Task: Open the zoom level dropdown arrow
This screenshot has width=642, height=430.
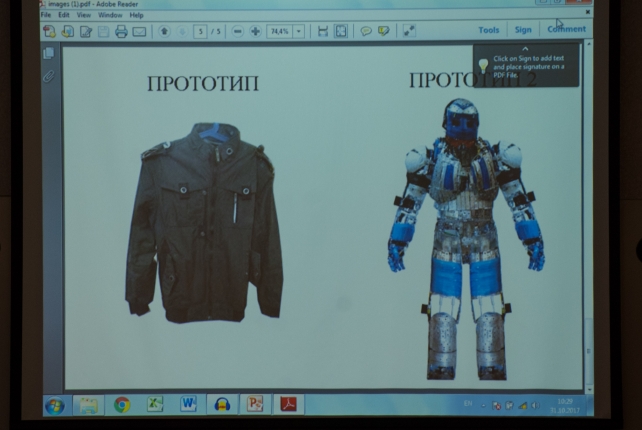Action: [x=299, y=32]
